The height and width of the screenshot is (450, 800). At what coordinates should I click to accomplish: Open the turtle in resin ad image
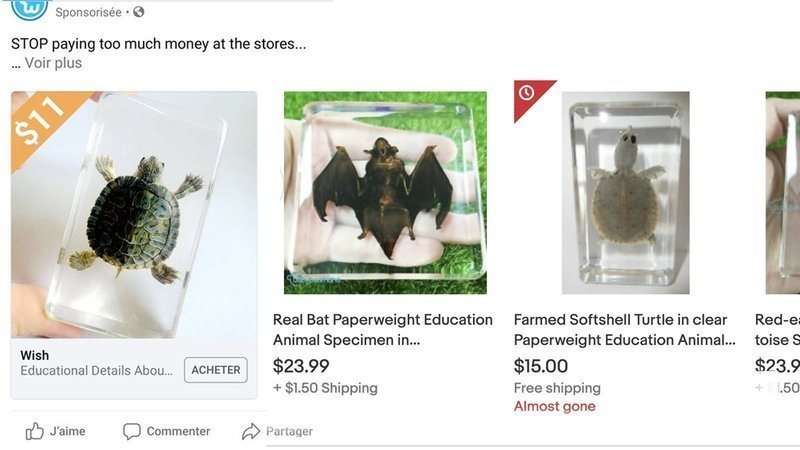(x=134, y=215)
